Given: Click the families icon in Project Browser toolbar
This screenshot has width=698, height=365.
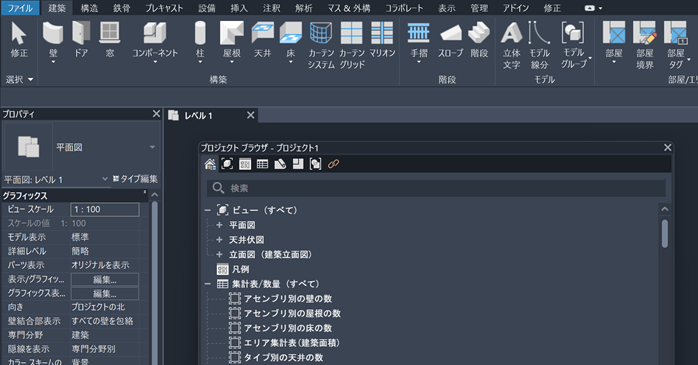Looking at the screenshot, I should pos(298,164).
